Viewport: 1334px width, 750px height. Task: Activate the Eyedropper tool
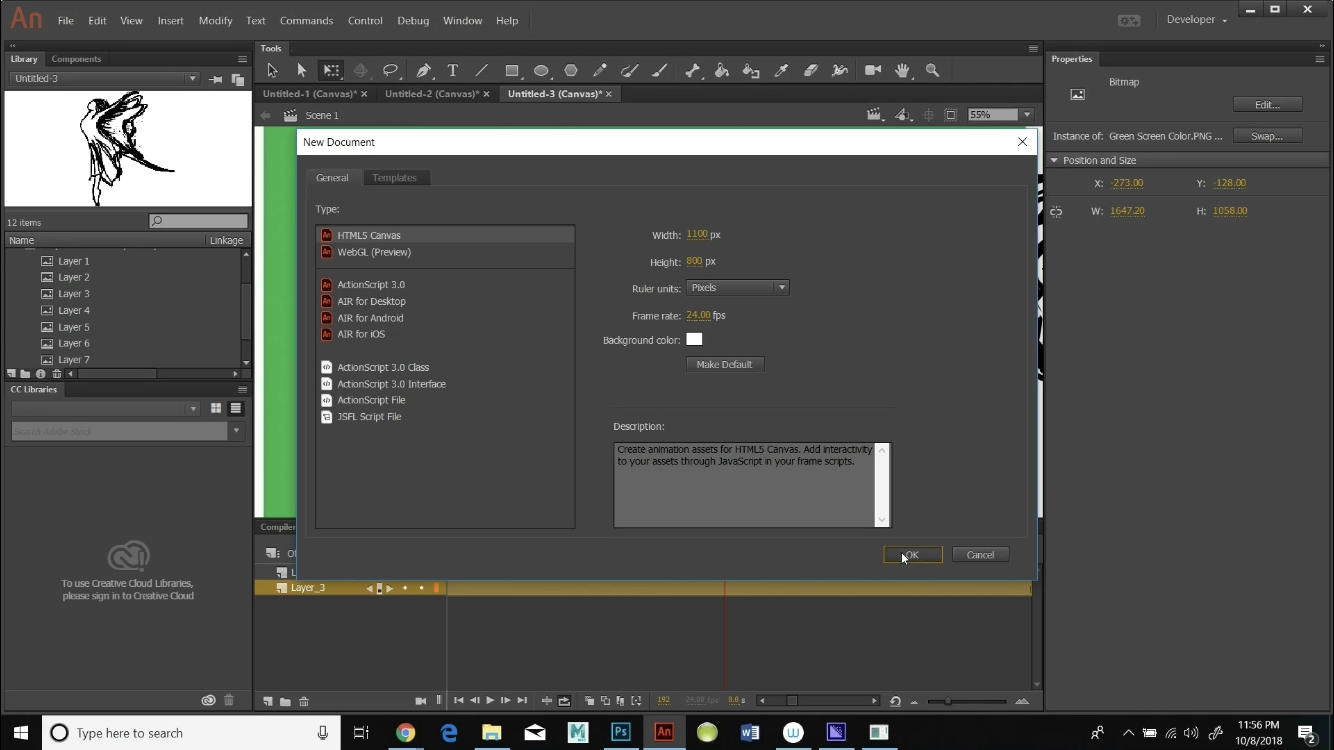click(x=781, y=70)
